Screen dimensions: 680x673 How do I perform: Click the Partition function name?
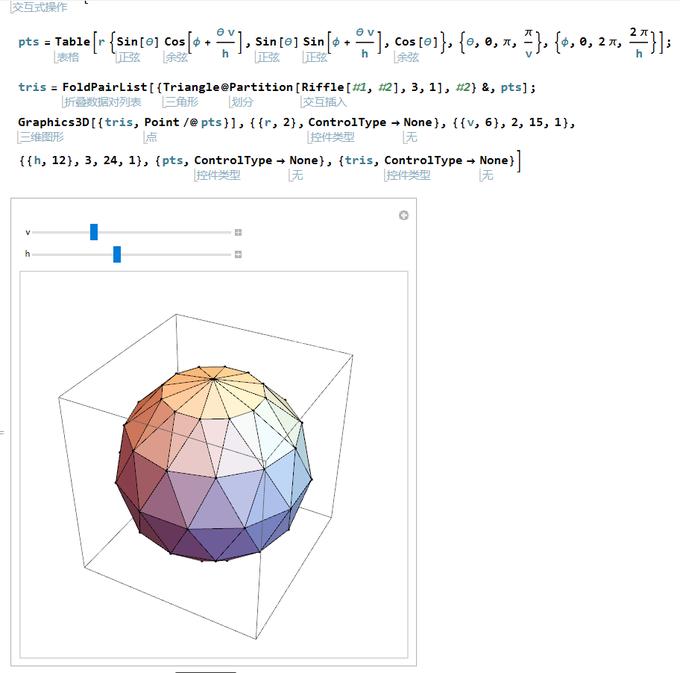[x=262, y=87]
